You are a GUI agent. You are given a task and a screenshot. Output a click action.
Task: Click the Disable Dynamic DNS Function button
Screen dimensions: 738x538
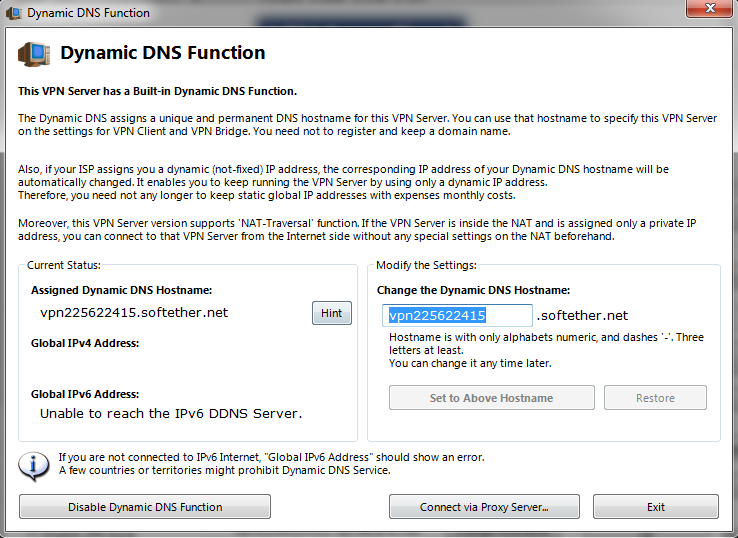click(145, 506)
